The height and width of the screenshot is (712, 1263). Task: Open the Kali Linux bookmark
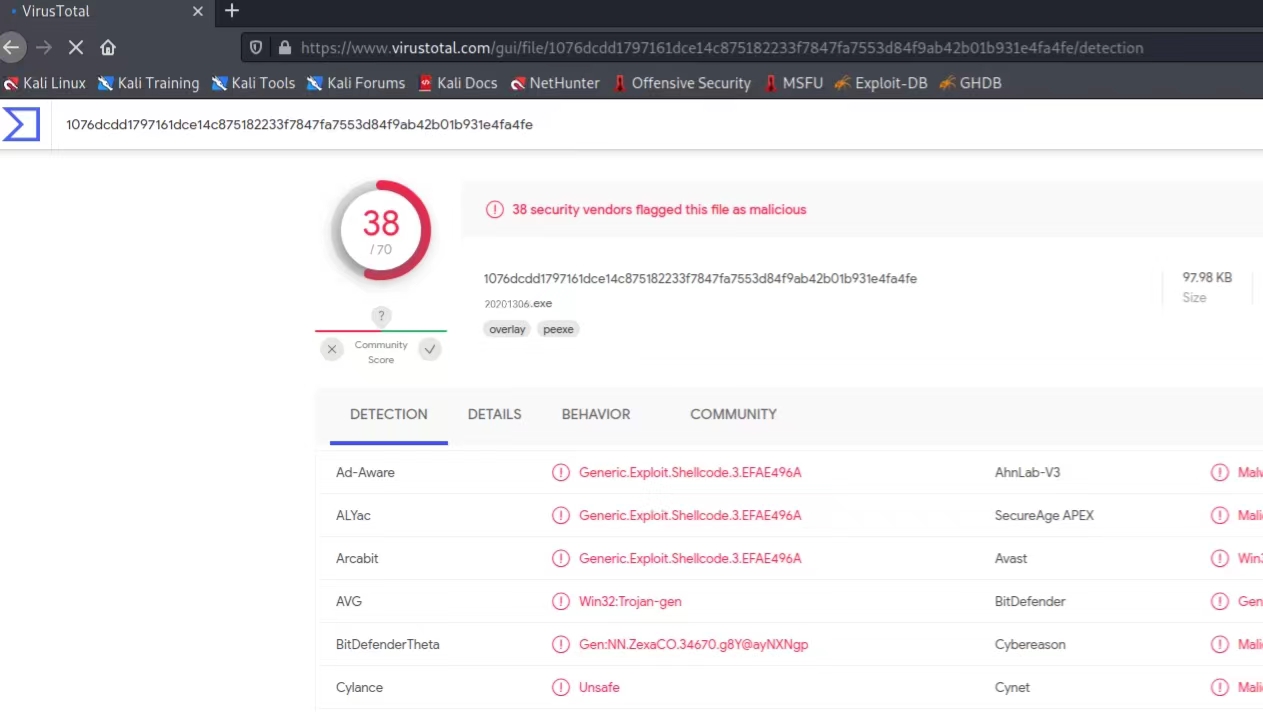coord(45,83)
